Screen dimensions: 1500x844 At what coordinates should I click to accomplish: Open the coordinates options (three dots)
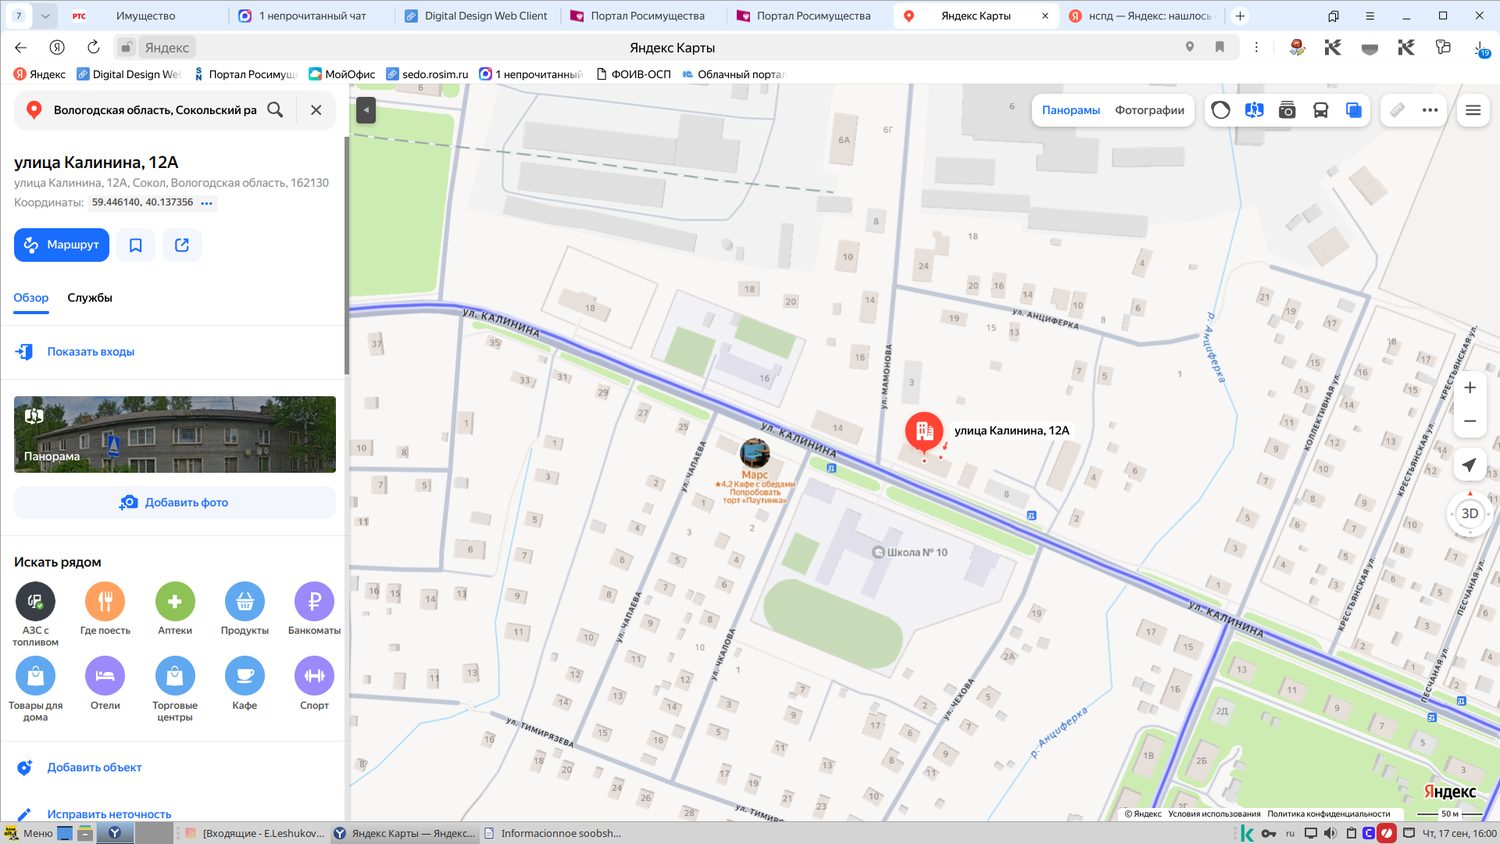click(207, 203)
